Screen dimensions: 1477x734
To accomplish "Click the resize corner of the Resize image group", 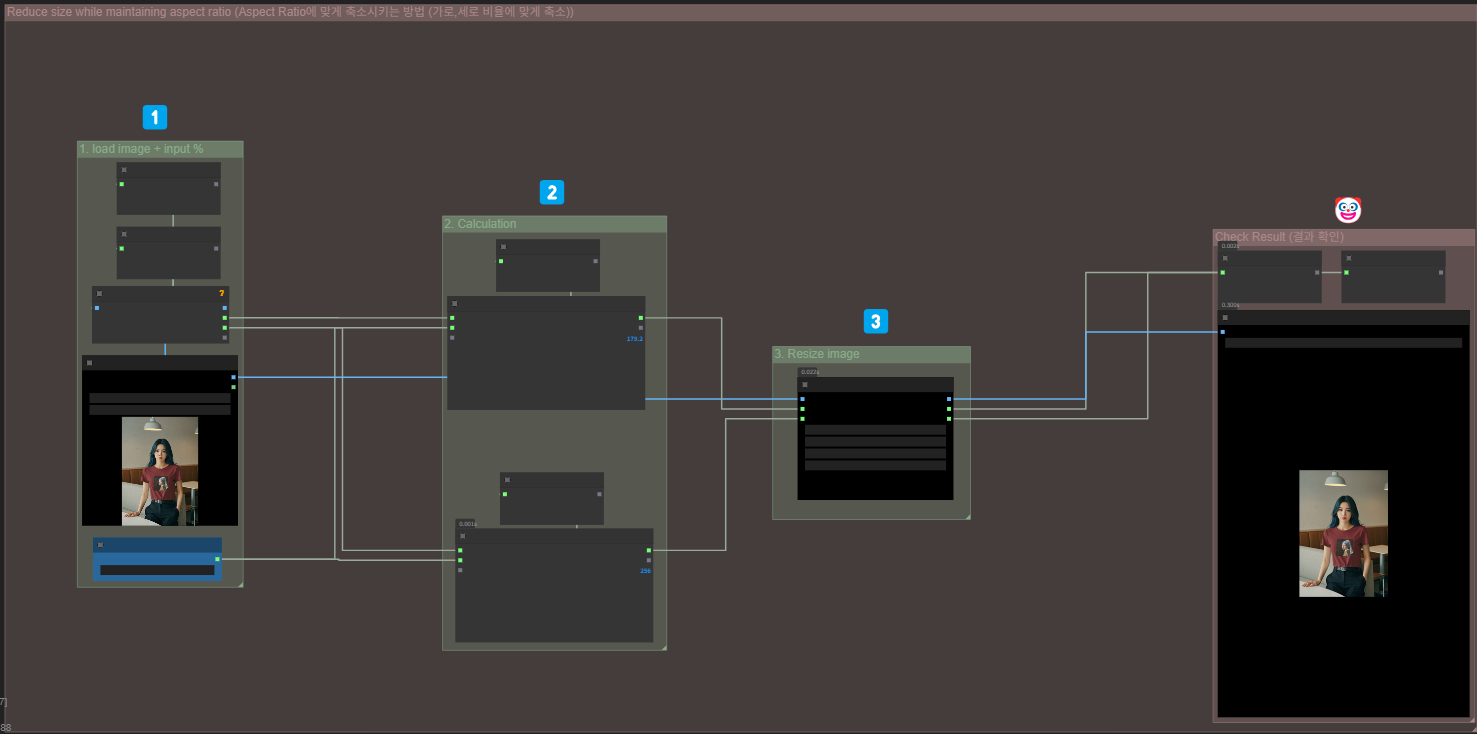I will click(966, 515).
